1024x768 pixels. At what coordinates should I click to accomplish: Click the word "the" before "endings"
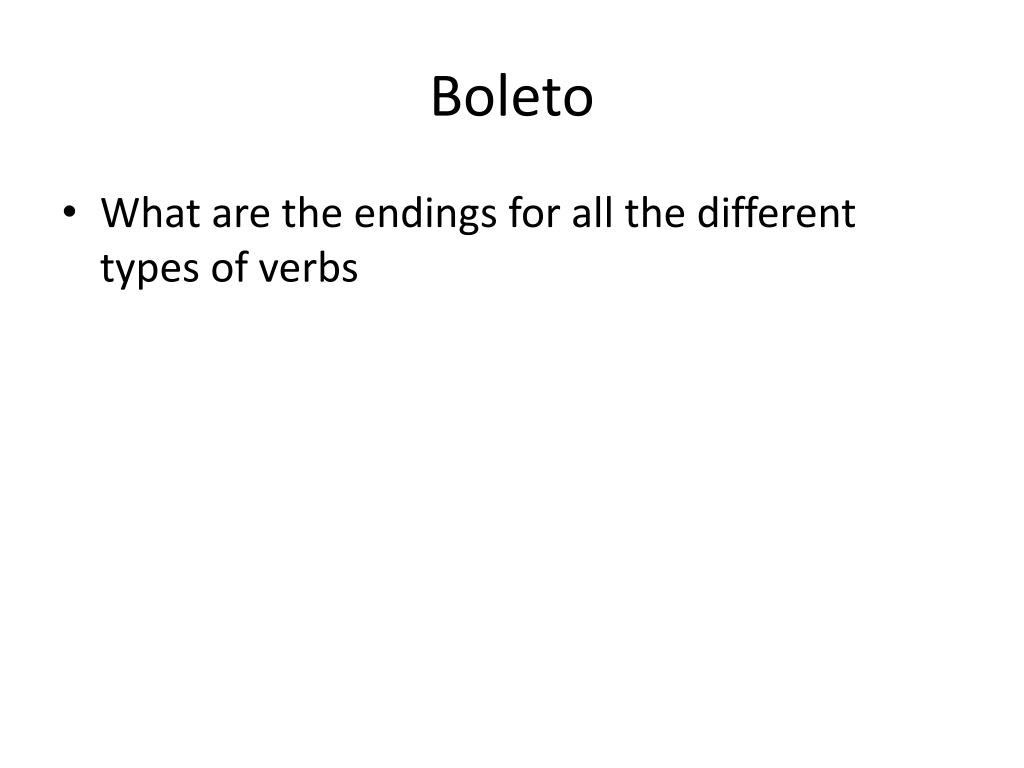[x=312, y=213]
